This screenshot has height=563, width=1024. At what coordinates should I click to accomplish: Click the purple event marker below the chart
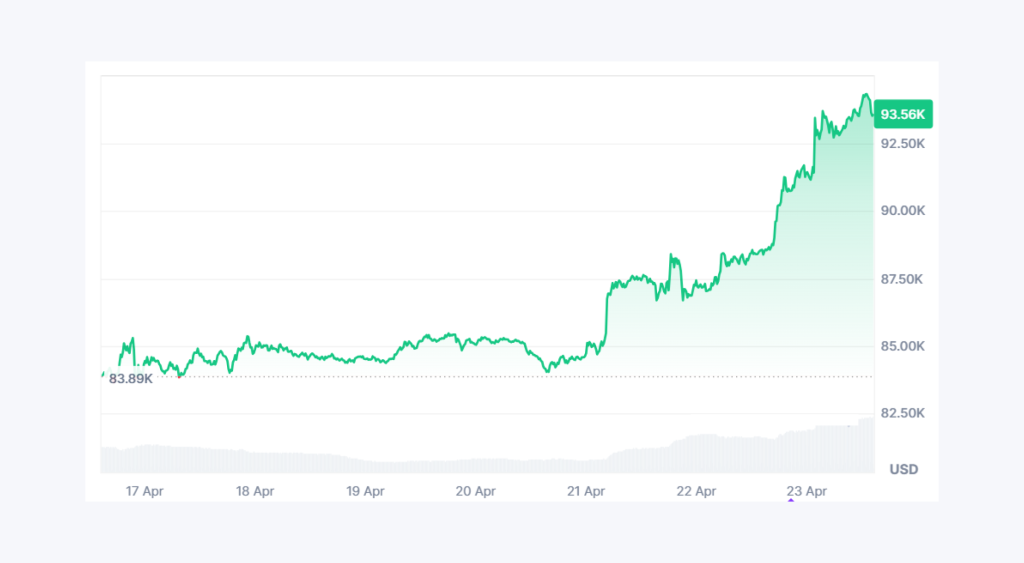click(791, 500)
